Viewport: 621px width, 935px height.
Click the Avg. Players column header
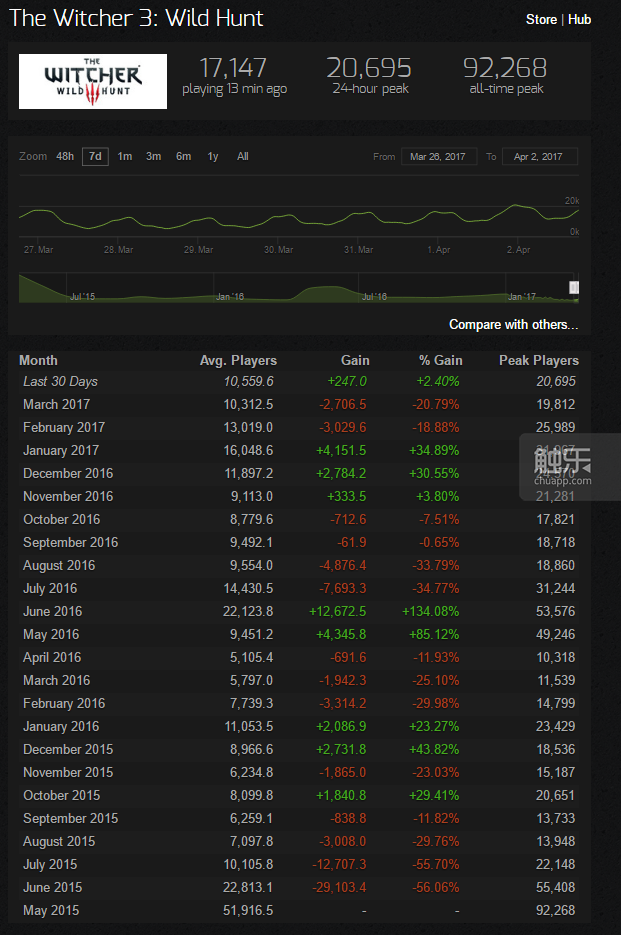click(x=238, y=360)
